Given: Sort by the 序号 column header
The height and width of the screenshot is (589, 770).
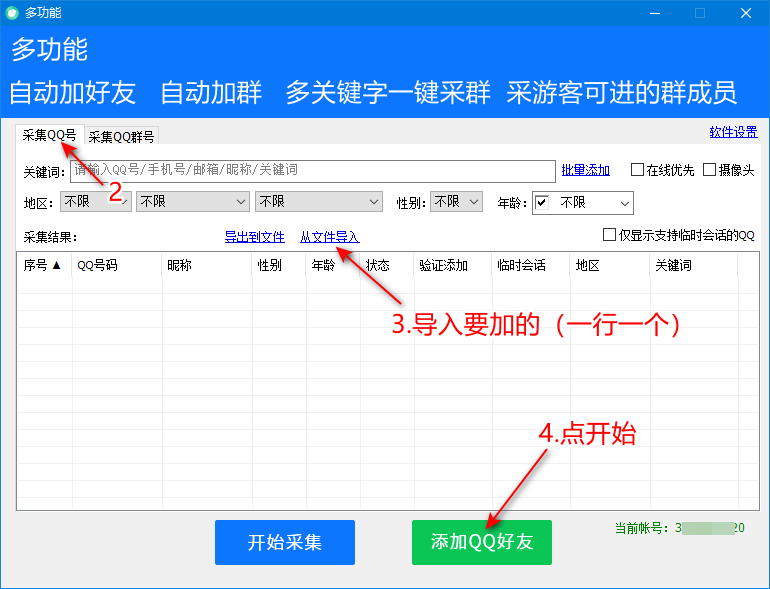Looking at the screenshot, I should 43,265.
